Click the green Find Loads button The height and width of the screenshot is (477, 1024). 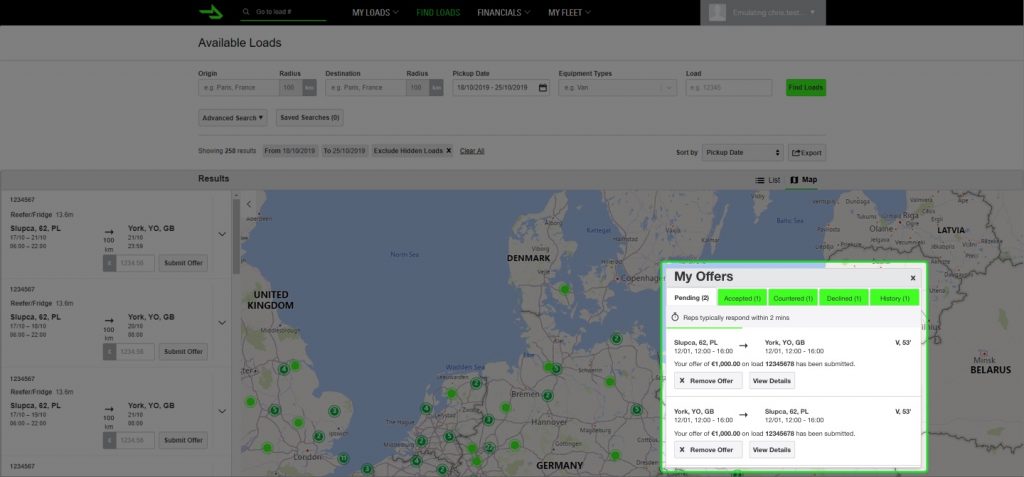point(806,88)
